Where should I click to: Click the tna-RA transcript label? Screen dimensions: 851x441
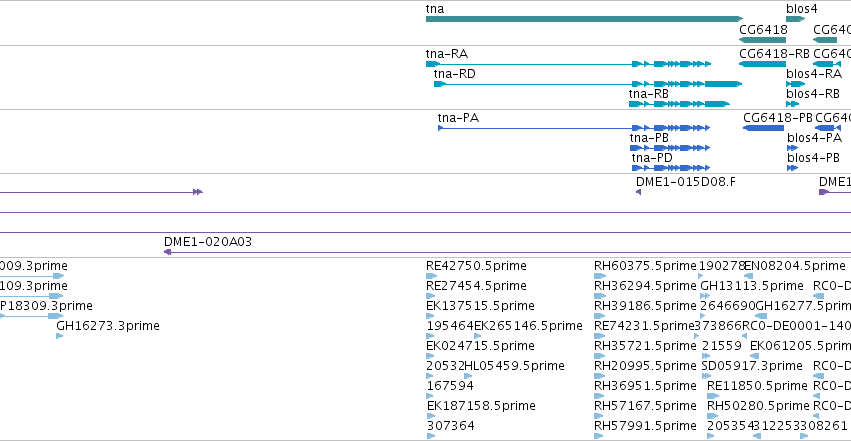pos(447,54)
